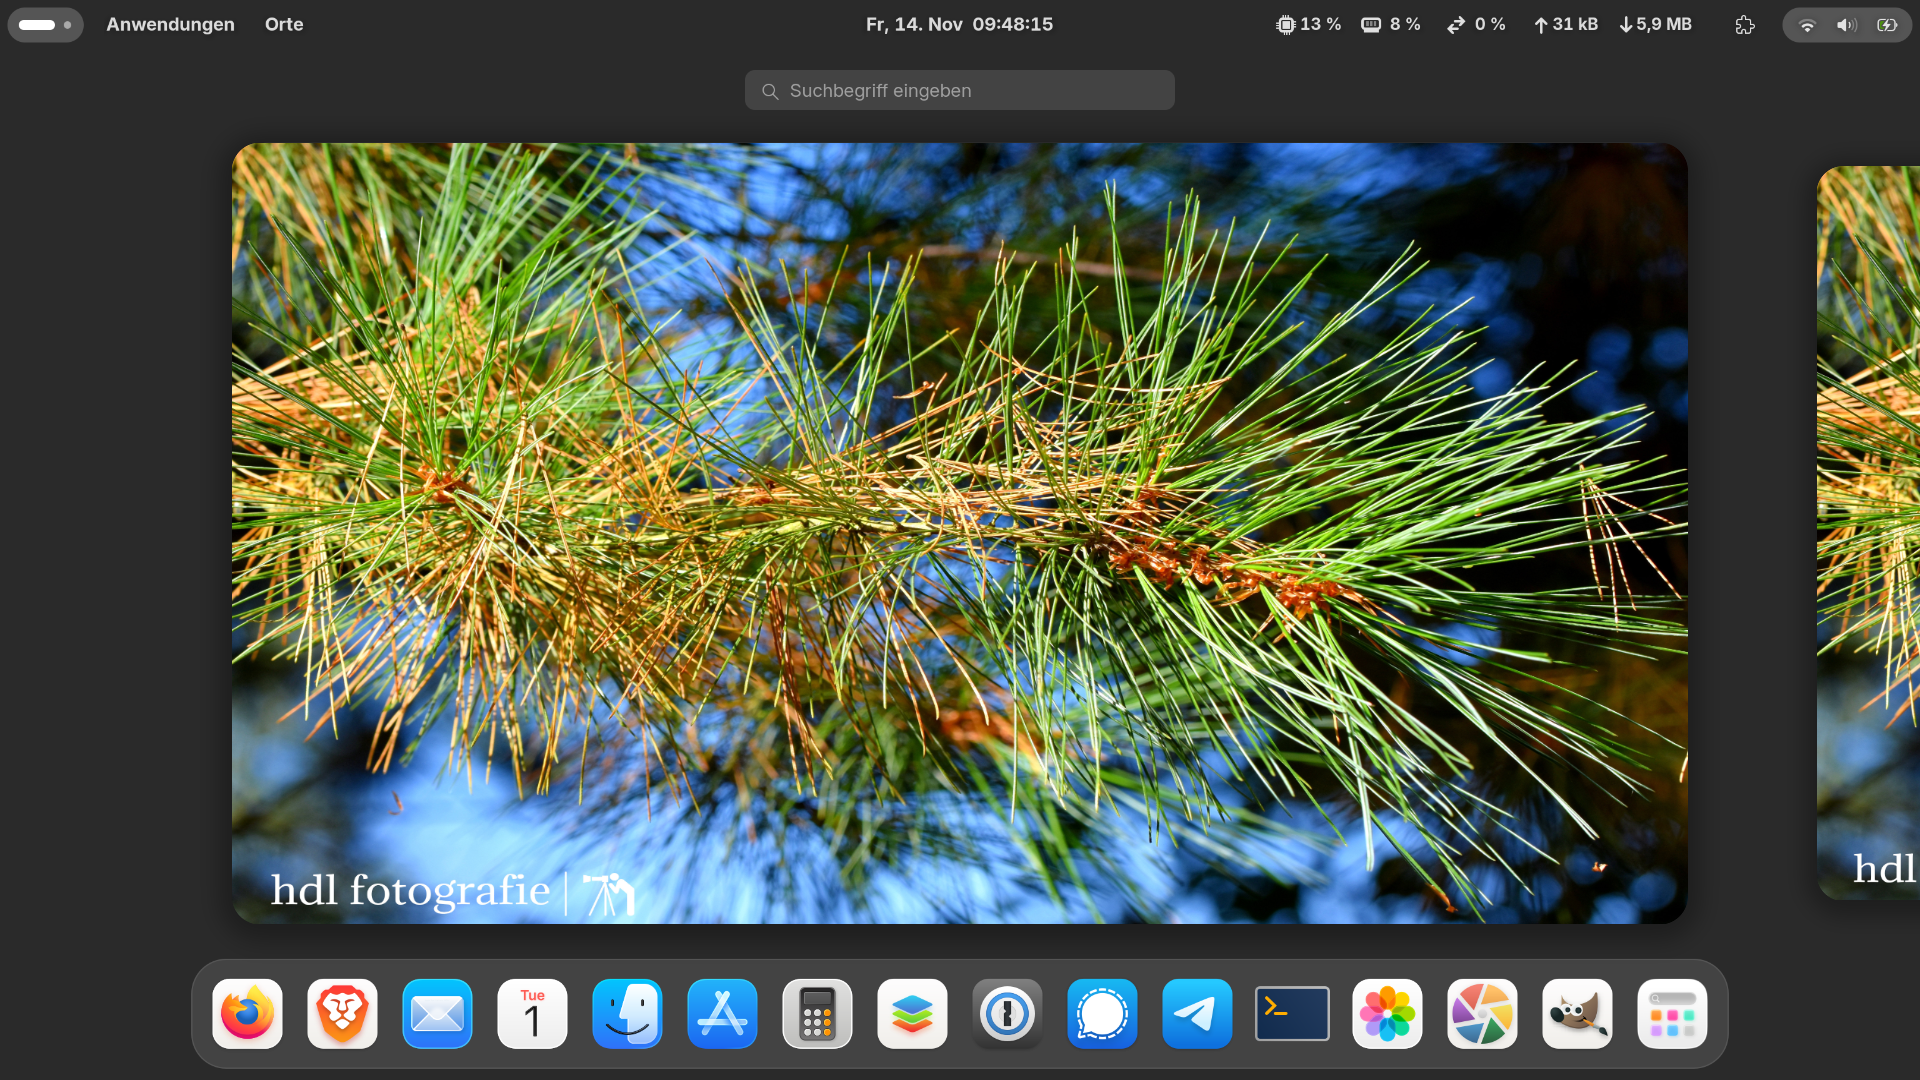Launch the App Store software icon
This screenshot has width=1920, height=1080.
[722, 1014]
